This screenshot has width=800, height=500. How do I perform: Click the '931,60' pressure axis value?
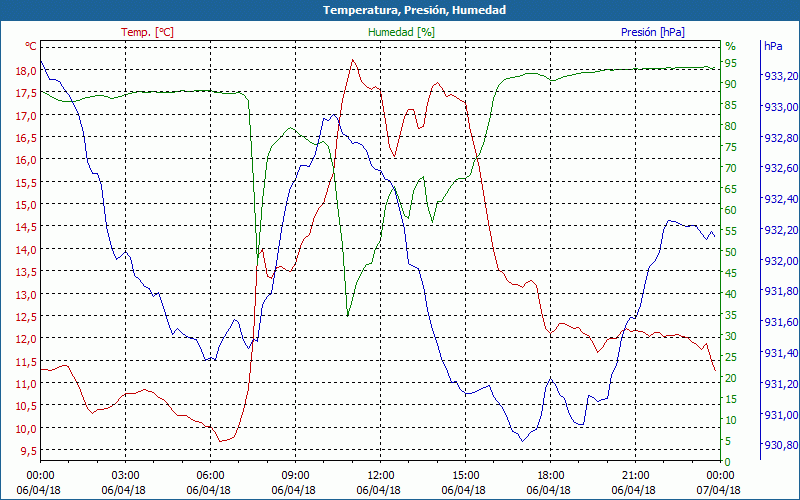coord(781,322)
